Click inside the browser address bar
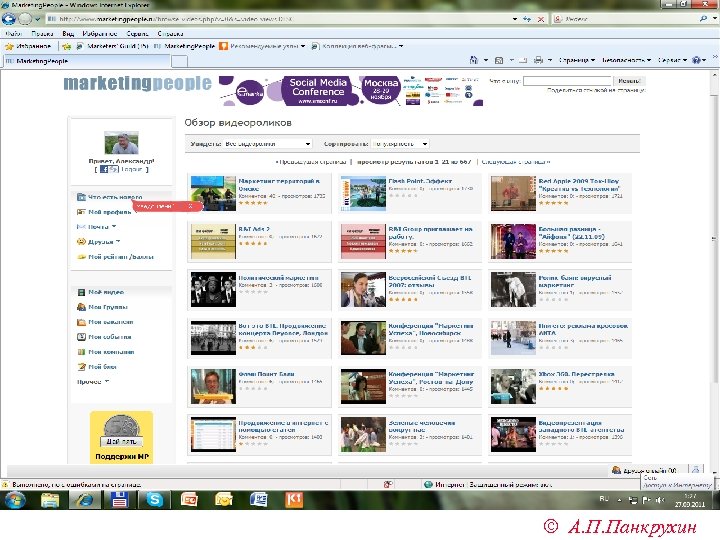720x540 pixels. pyautogui.click(x=280, y=19)
